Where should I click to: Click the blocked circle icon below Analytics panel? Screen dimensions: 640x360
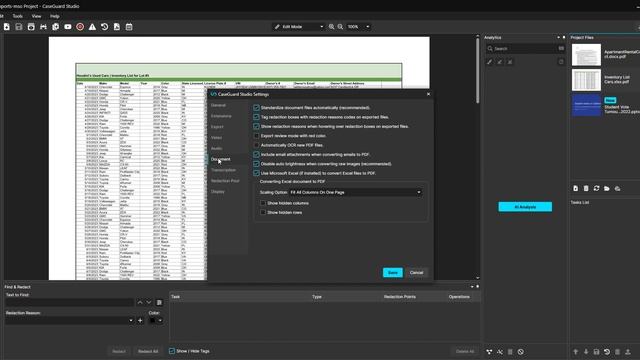coord(521,352)
